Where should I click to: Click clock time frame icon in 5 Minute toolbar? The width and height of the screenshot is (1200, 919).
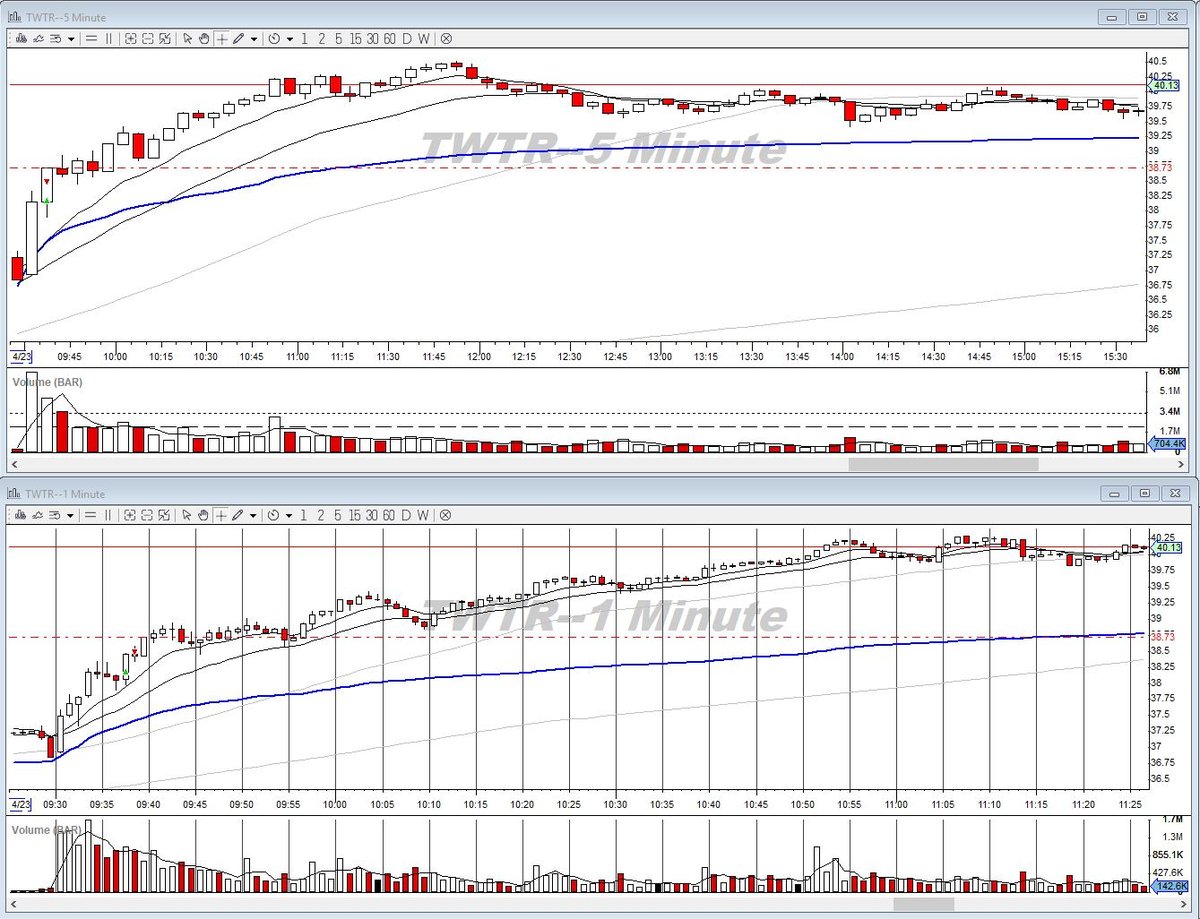pos(274,38)
